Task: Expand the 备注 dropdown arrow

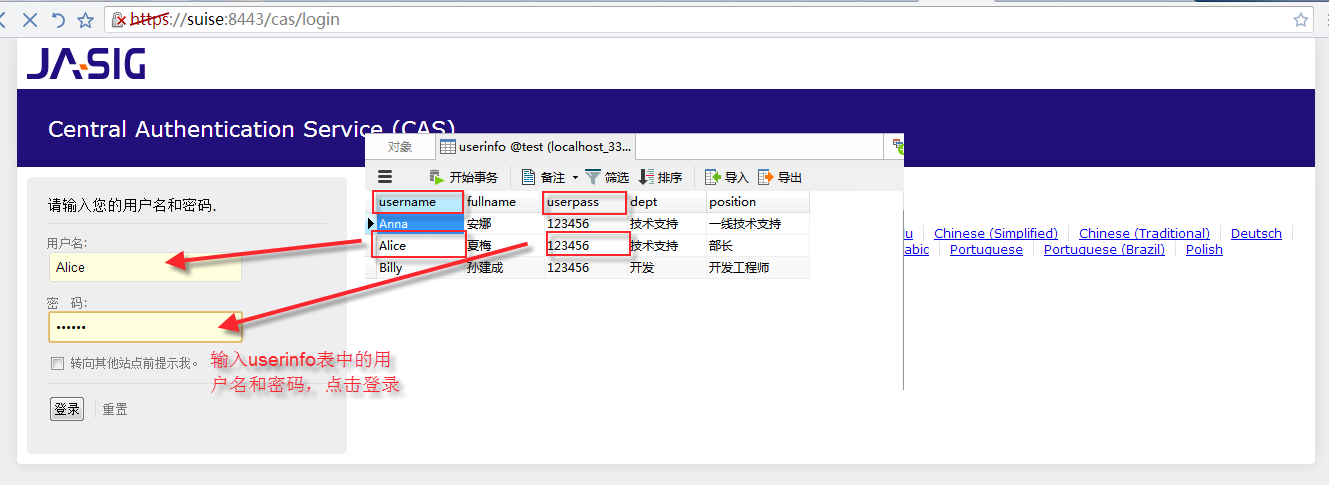Action: (x=575, y=178)
